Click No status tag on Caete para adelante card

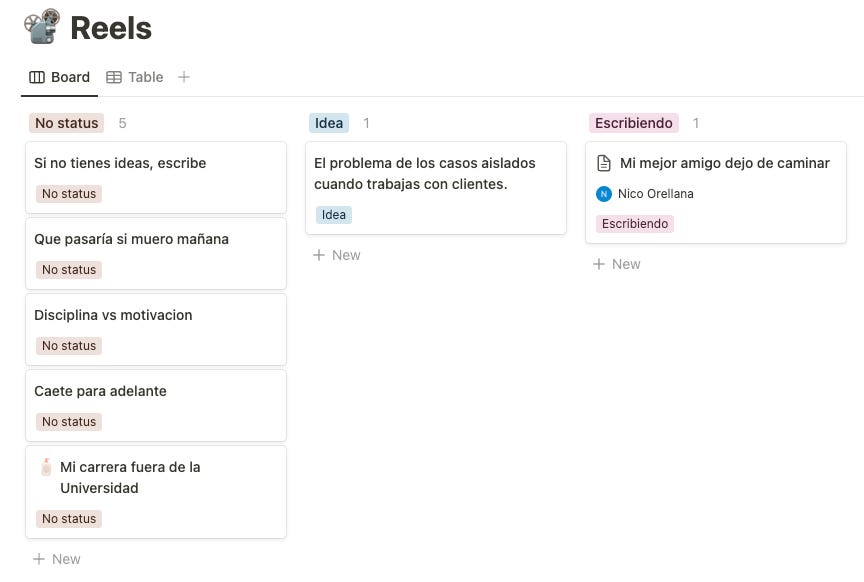pyautogui.click(x=69, y=422)
